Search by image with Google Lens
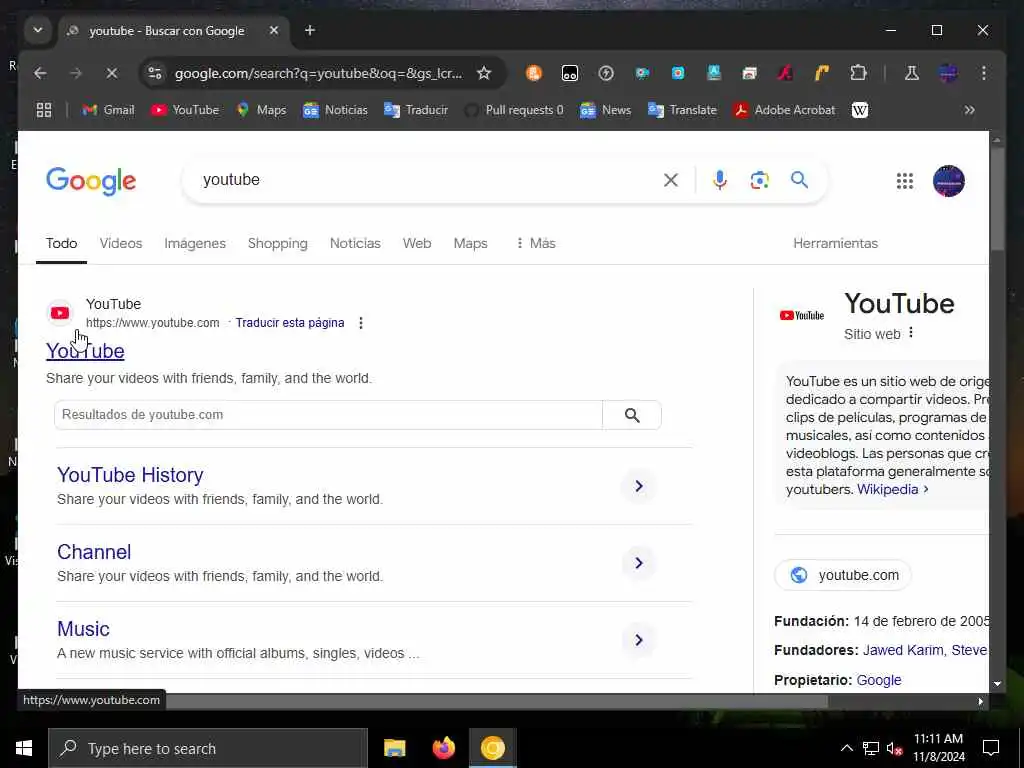The width and height of the screenshot is (1024, 768). (x=760, y=180)
